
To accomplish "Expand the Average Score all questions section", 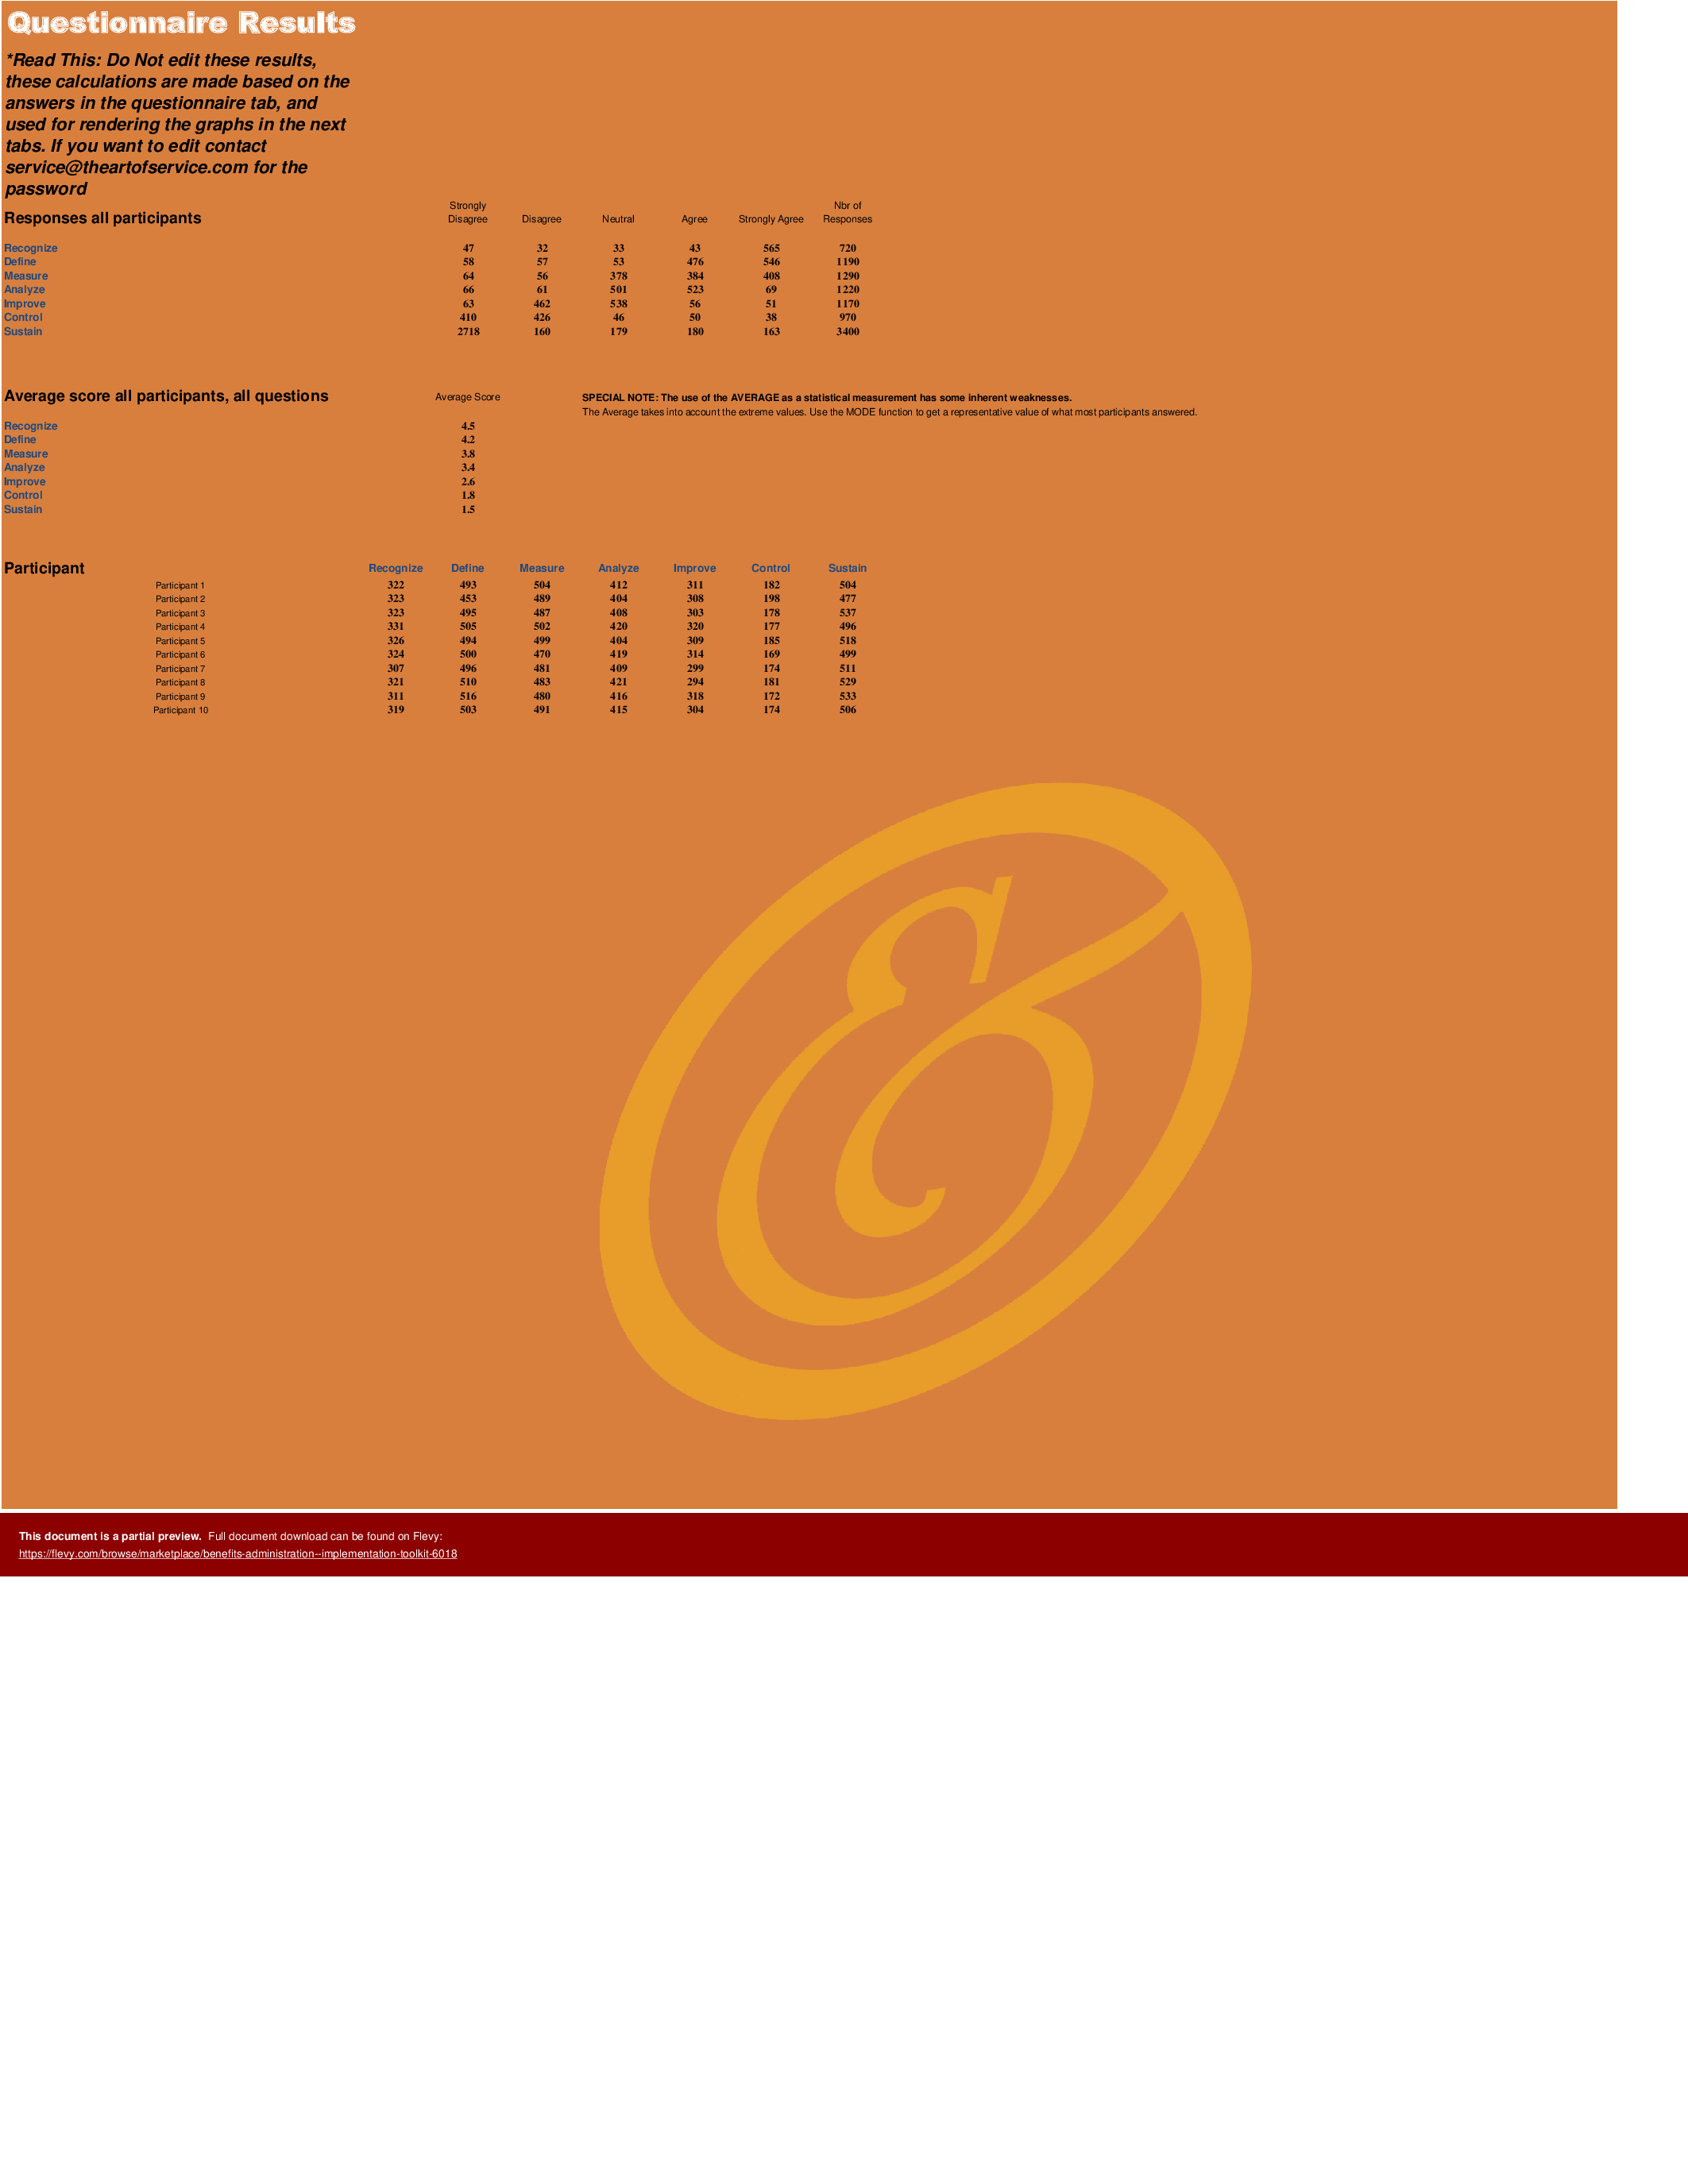I will pos(165,396).
